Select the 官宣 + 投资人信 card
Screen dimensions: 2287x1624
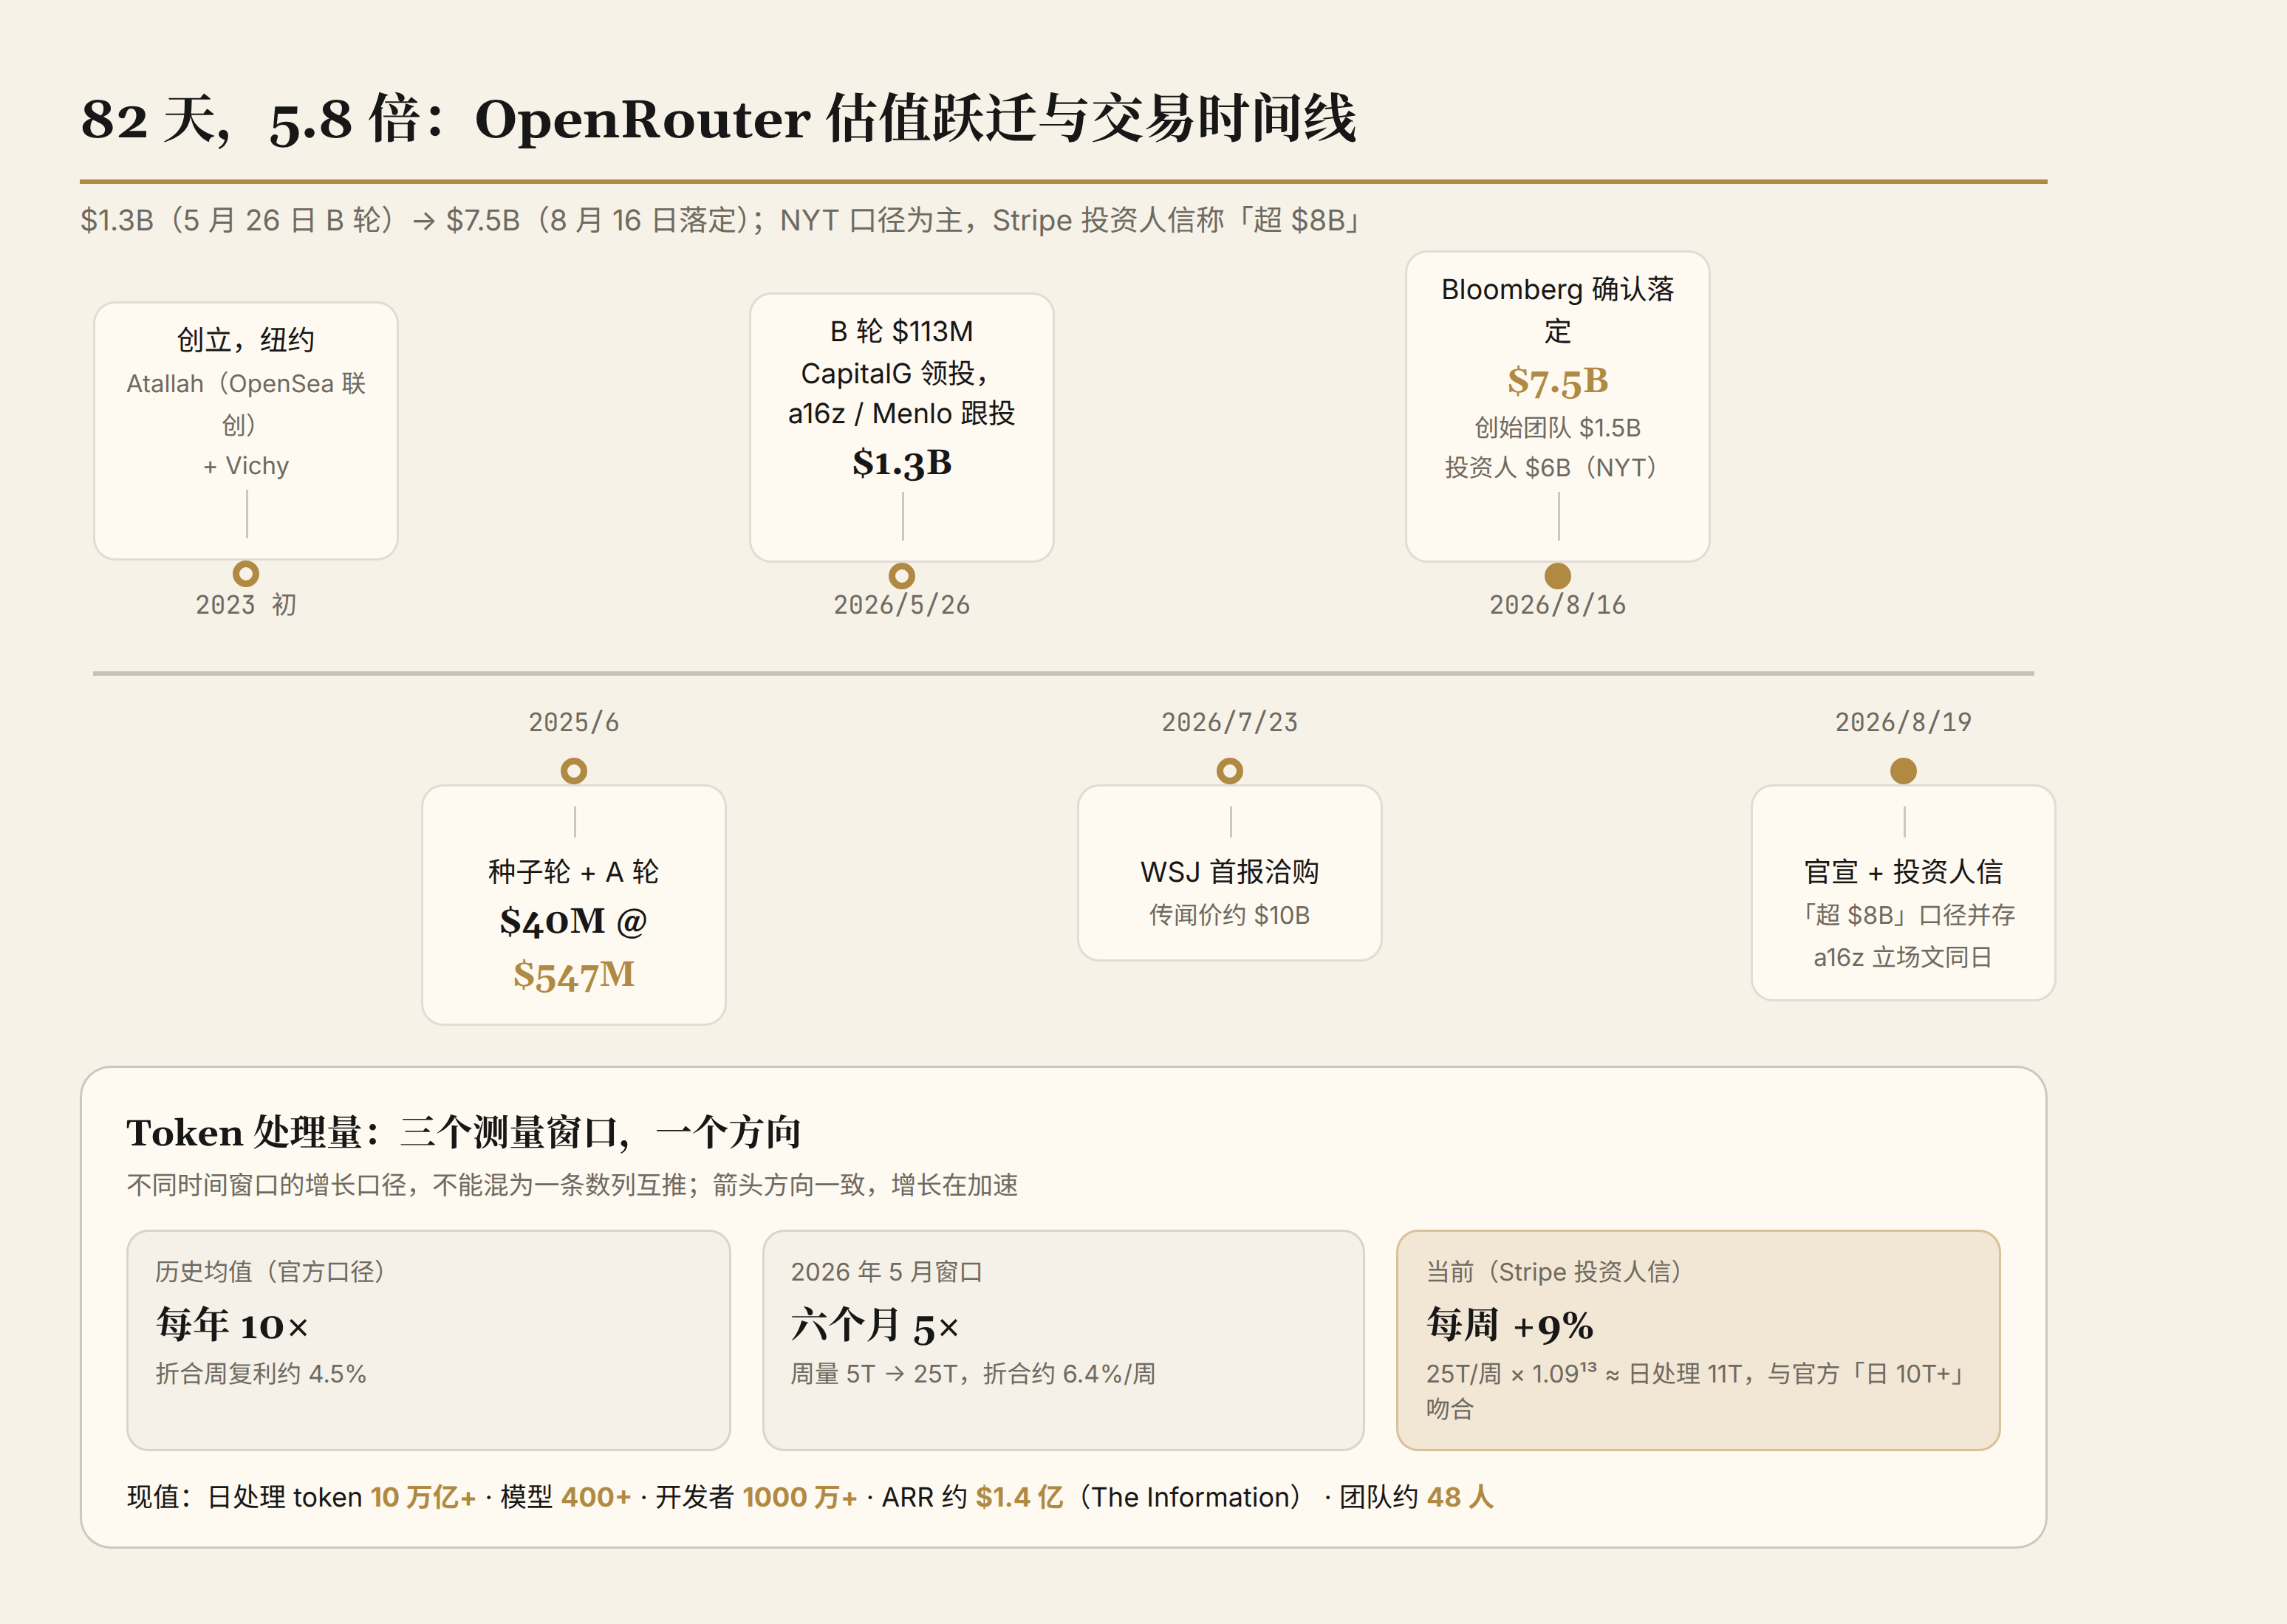click(x=1904, y=893)
